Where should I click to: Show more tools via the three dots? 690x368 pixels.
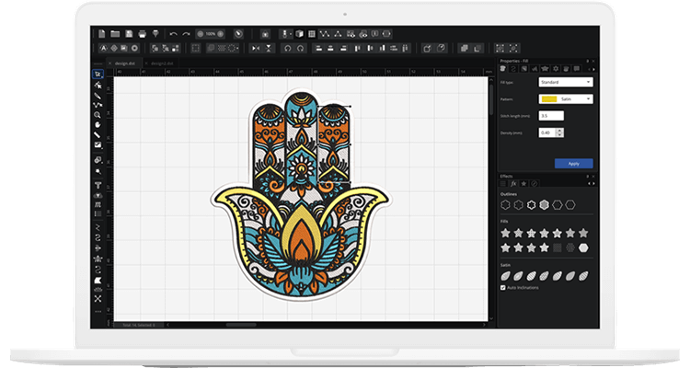(x=98, y=311)
